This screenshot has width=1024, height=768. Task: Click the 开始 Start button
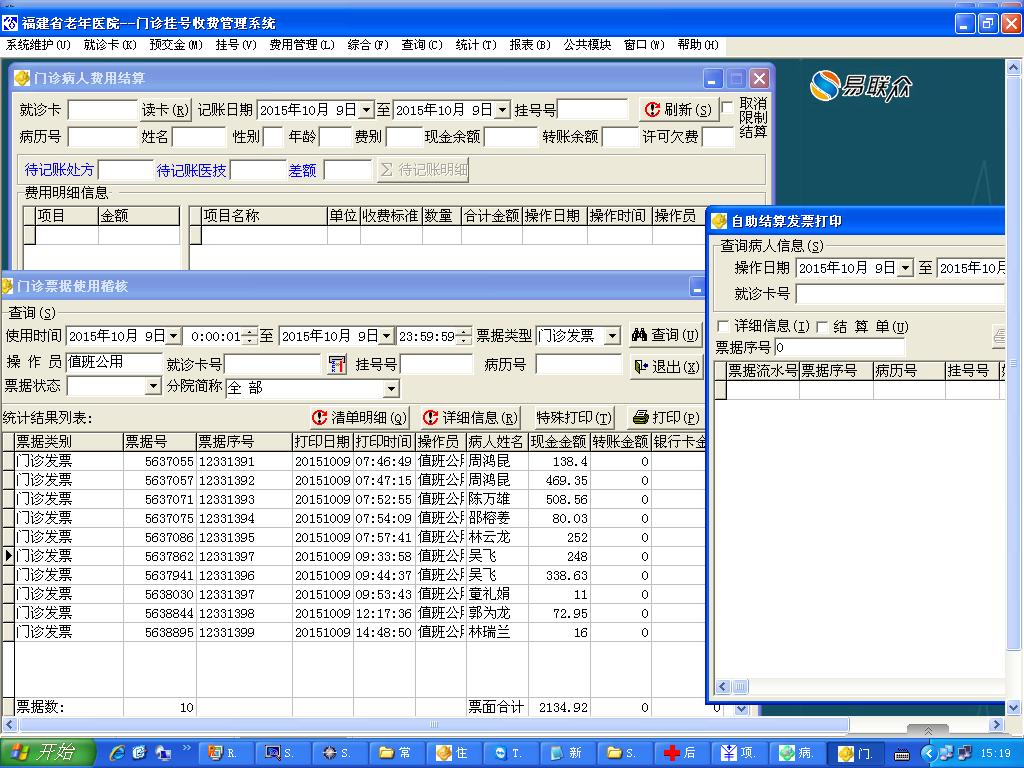[46, 753]
